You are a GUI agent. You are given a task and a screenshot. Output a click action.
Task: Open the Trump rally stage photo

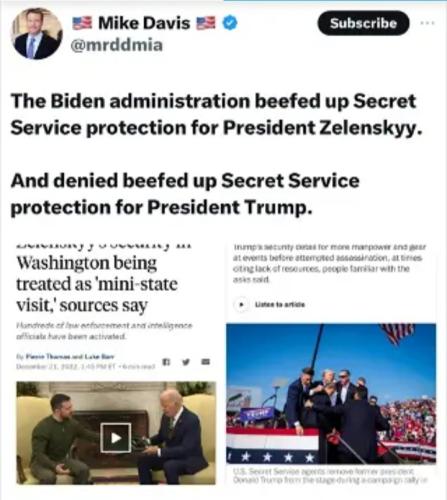click(331, 393)
